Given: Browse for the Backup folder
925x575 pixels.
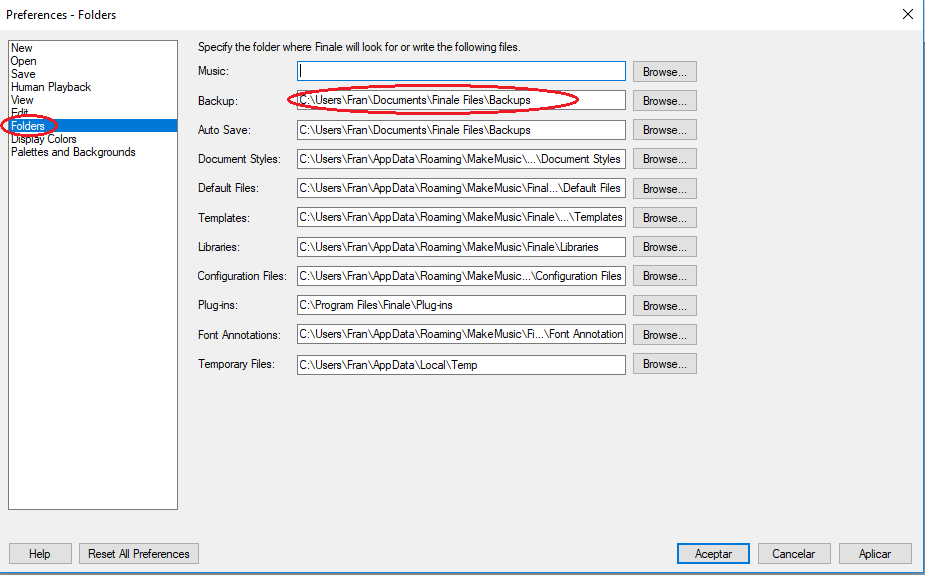Looking at the screenshot, I should (665, 100).
